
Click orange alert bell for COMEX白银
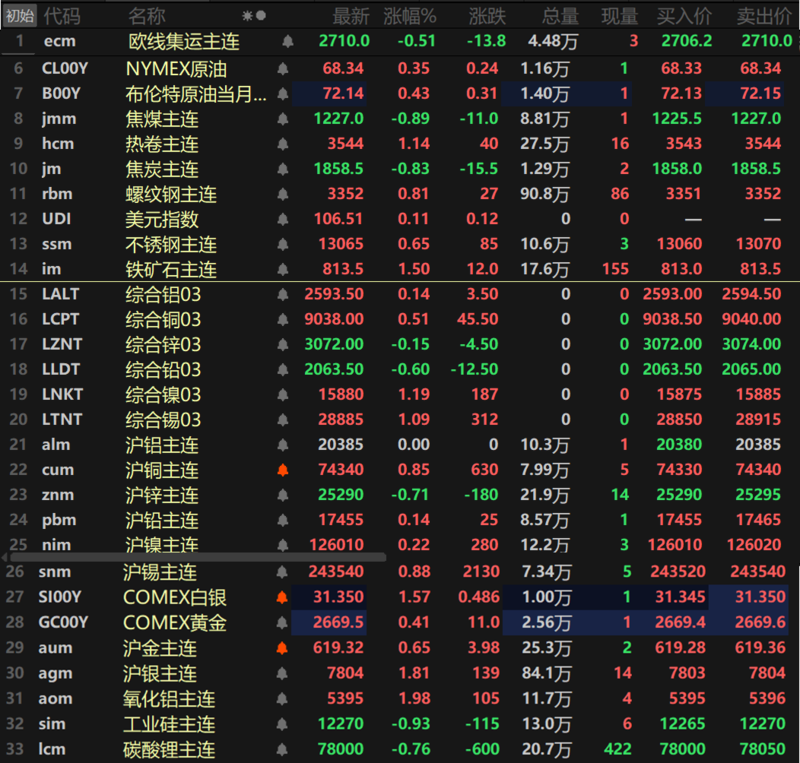[282, 597]
